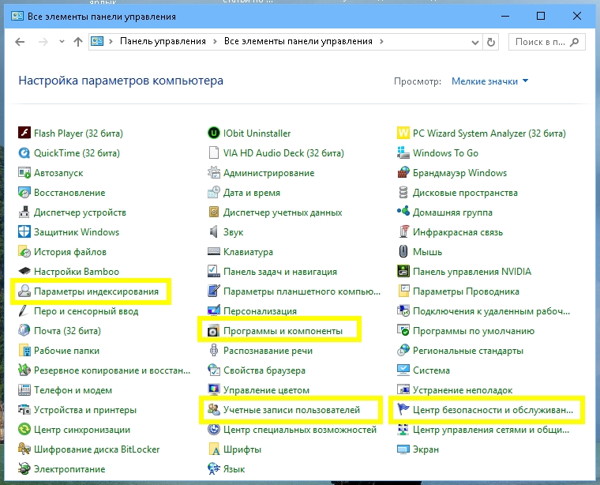This screenshot has width=600, height=485.
Task: Open the Автозапуск link
Action: click(58, 173)
